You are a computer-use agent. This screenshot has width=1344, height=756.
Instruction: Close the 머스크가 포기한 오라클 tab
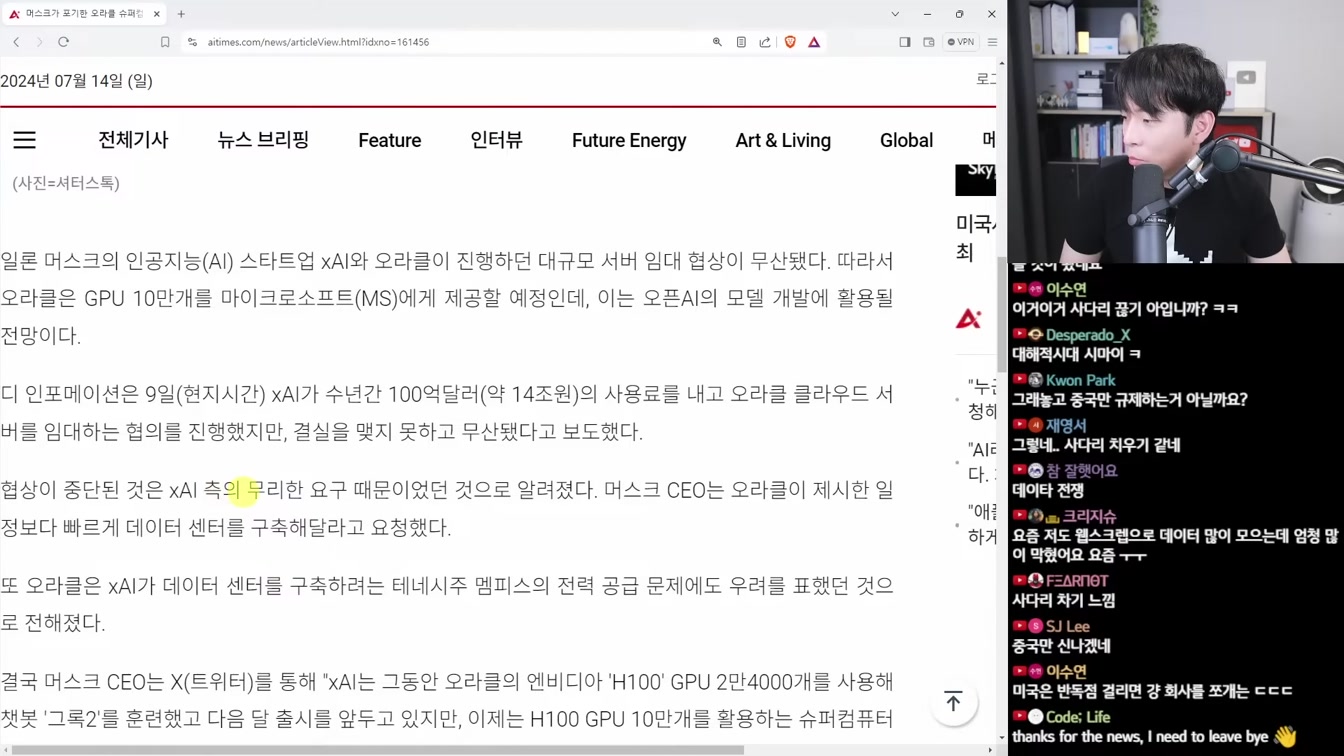157,14
